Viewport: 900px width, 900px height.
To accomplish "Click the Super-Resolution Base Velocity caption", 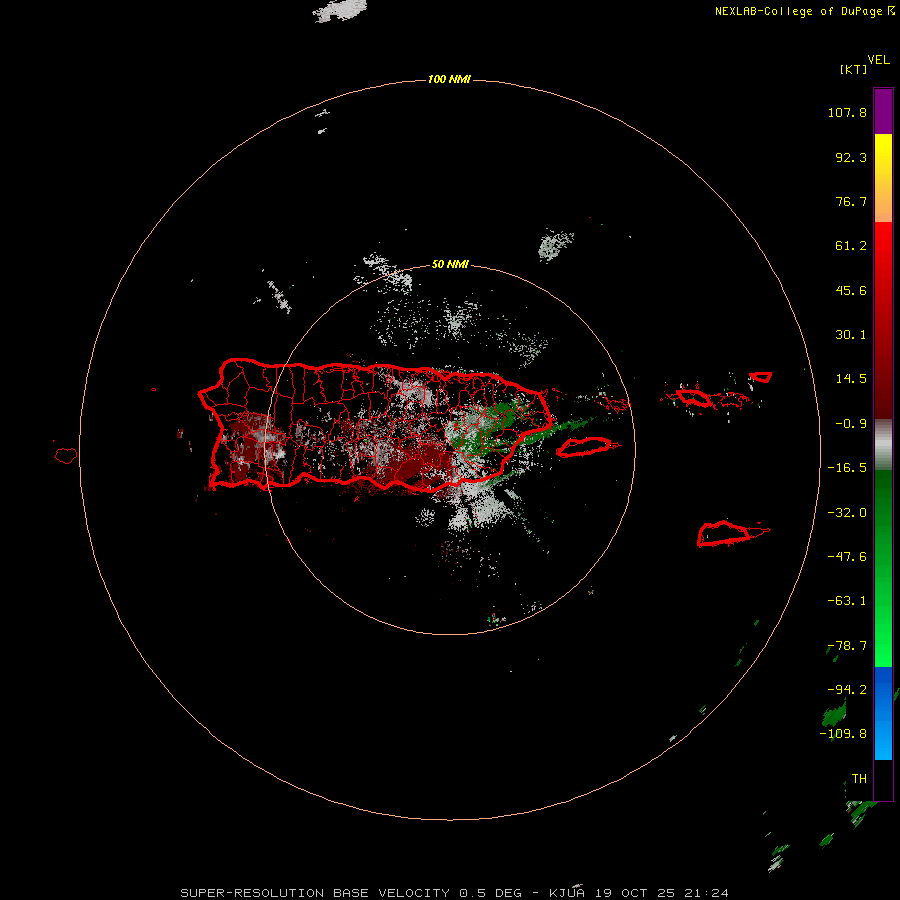I will pos(455,893).
